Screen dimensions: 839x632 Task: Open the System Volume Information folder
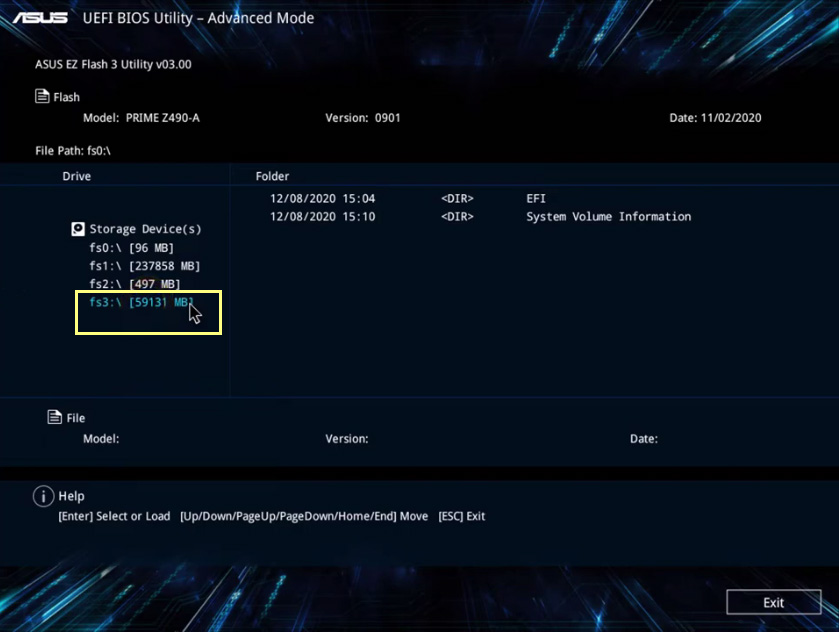[x=608, y=217]
